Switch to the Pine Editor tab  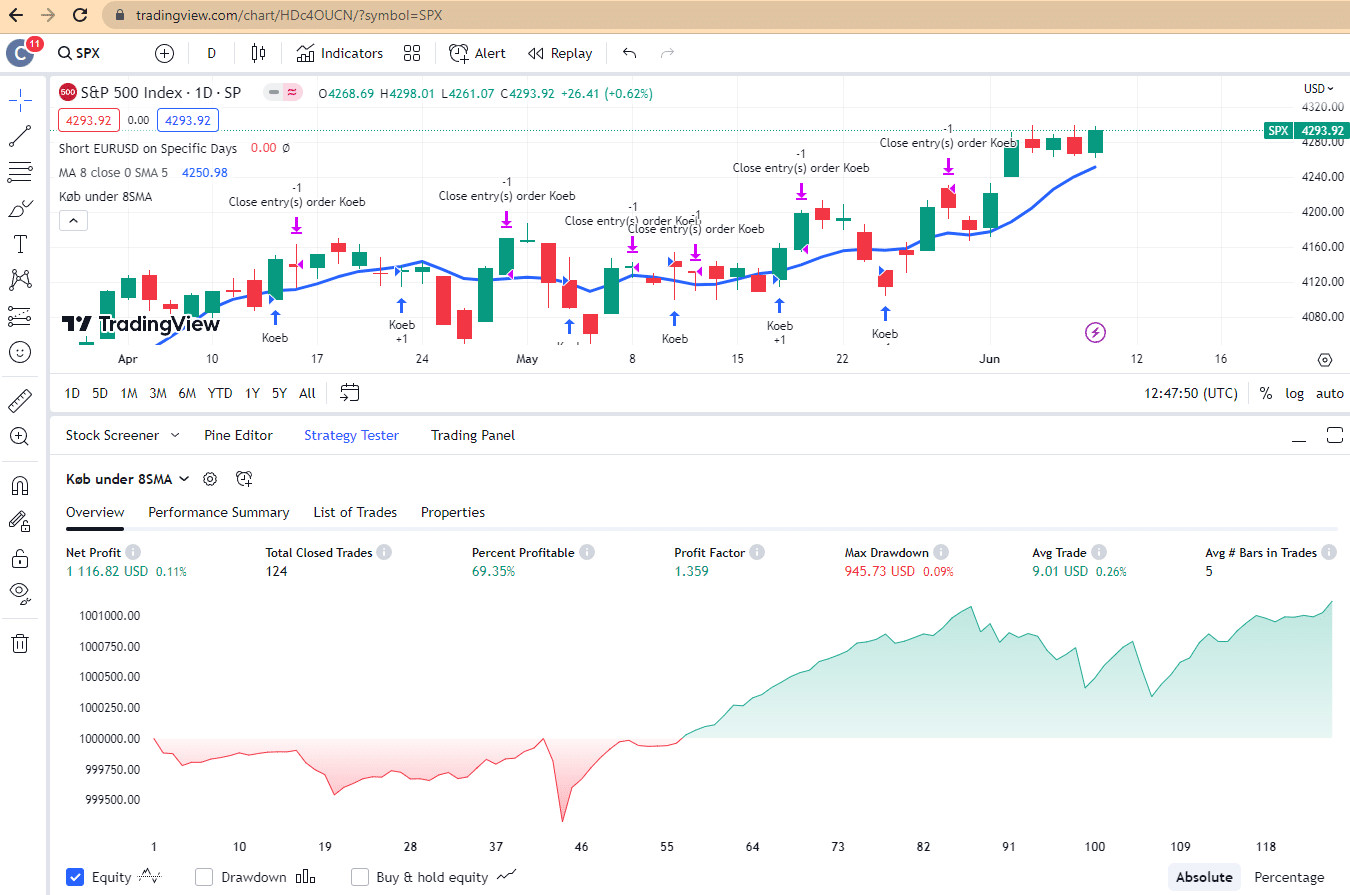click(238, 435)
